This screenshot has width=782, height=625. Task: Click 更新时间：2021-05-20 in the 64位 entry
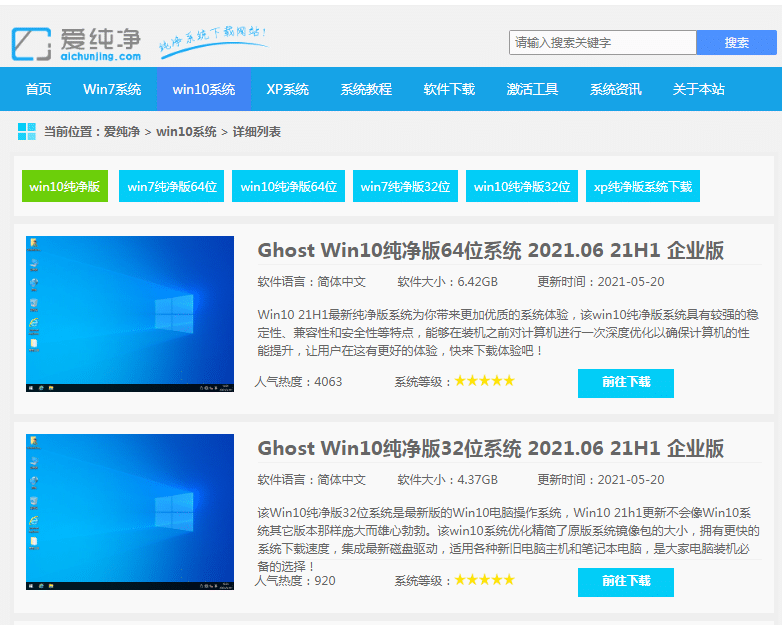(600, 282)
